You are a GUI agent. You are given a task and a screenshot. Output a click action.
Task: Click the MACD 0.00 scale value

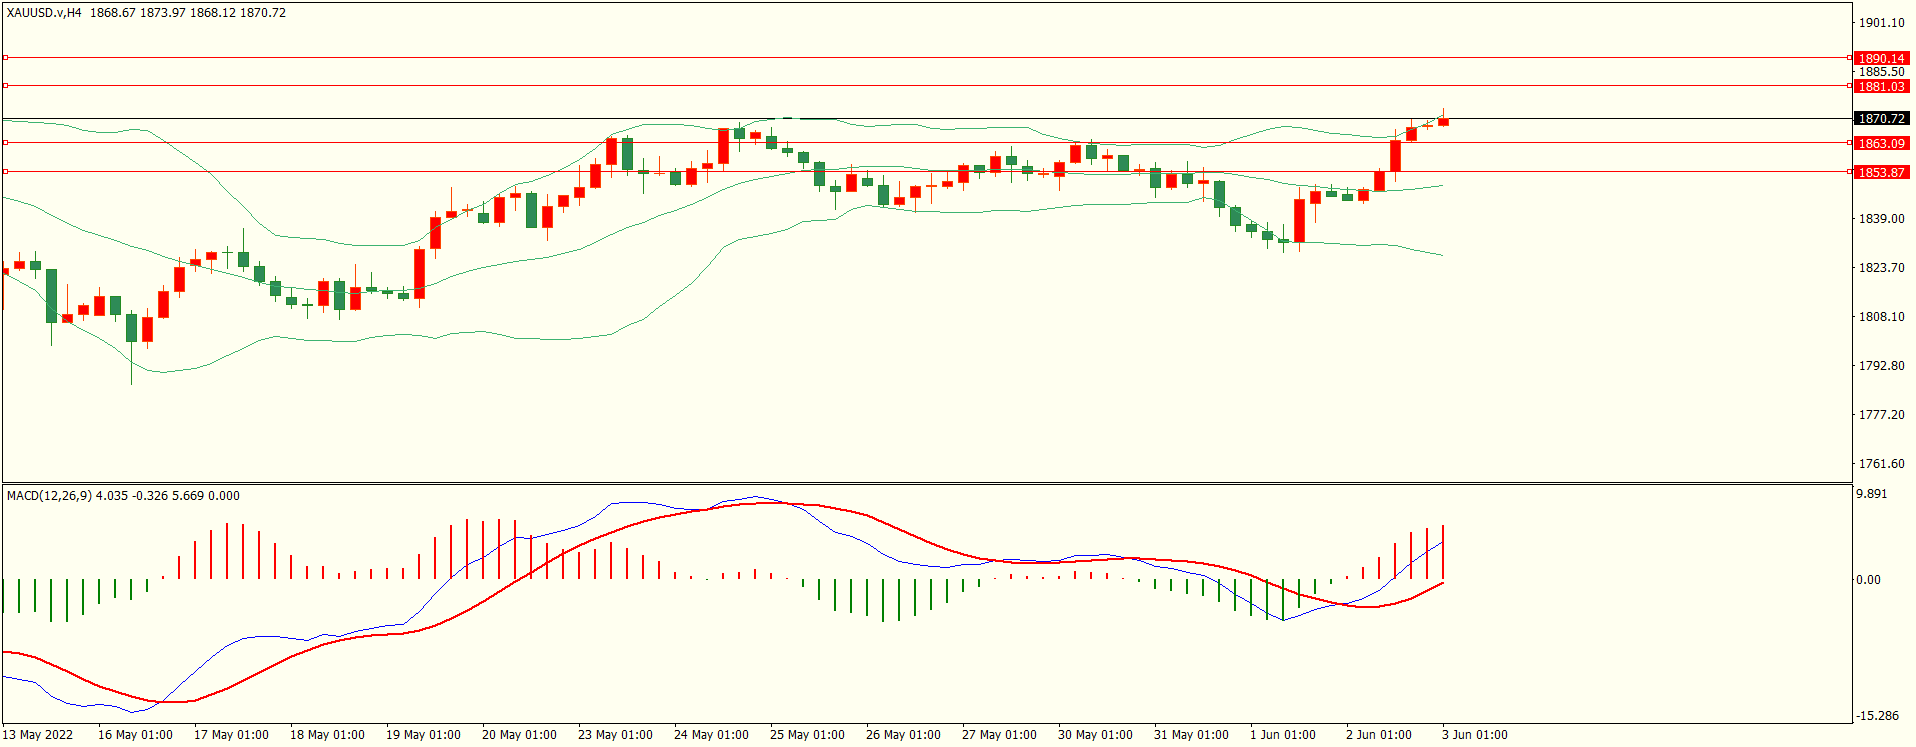tap(1868, 580)
